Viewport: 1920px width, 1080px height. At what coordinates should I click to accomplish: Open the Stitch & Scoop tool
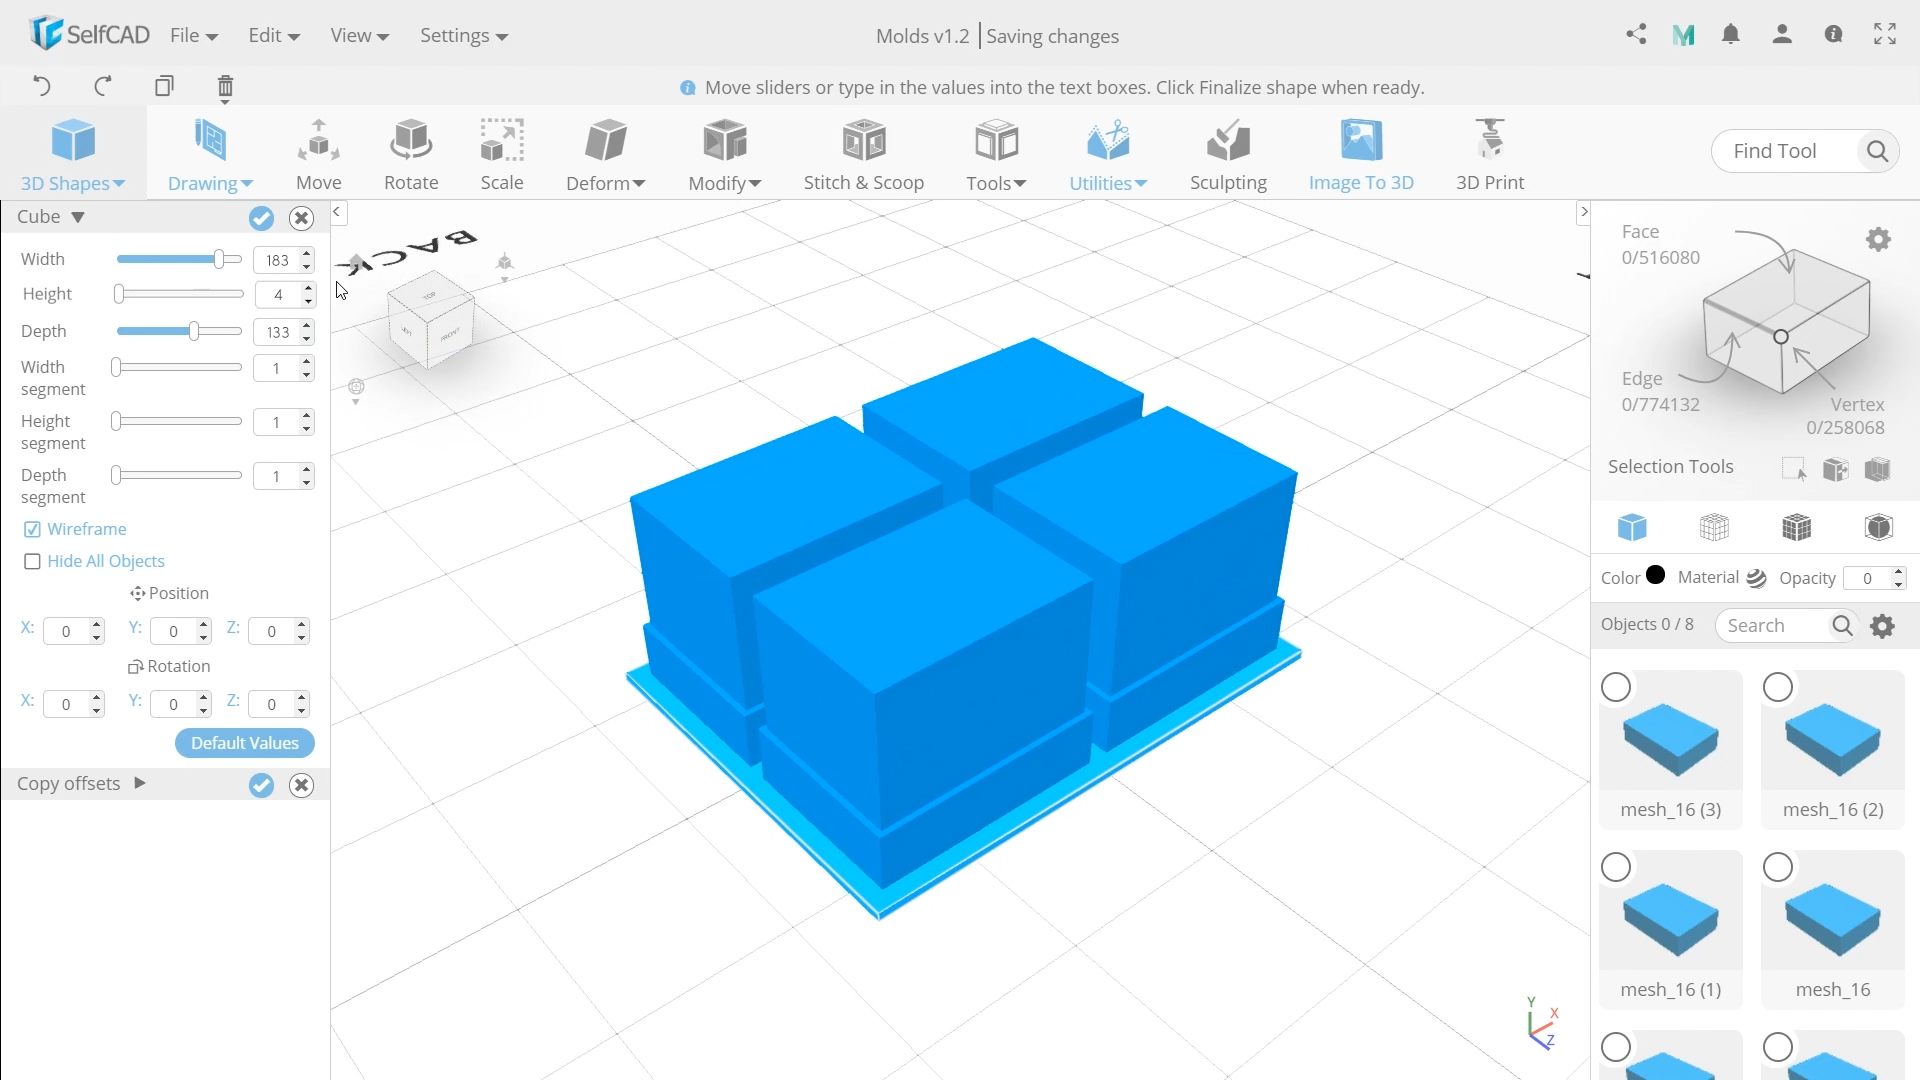click(864, 155)
